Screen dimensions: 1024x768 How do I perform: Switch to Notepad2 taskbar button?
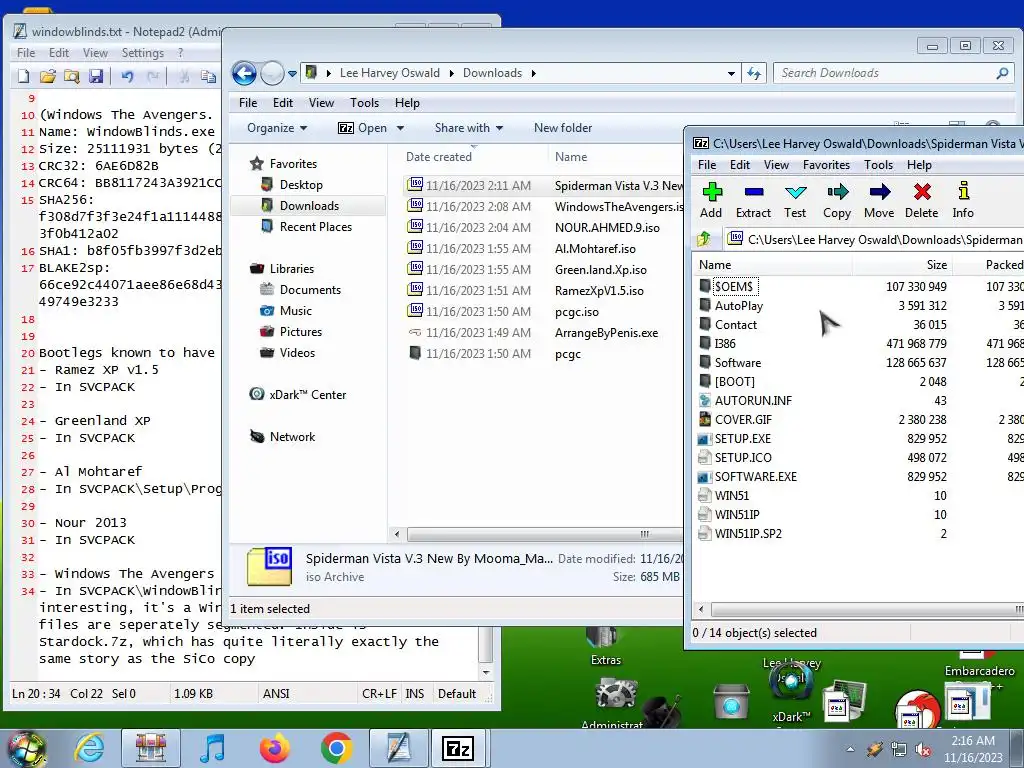(398, 748)
